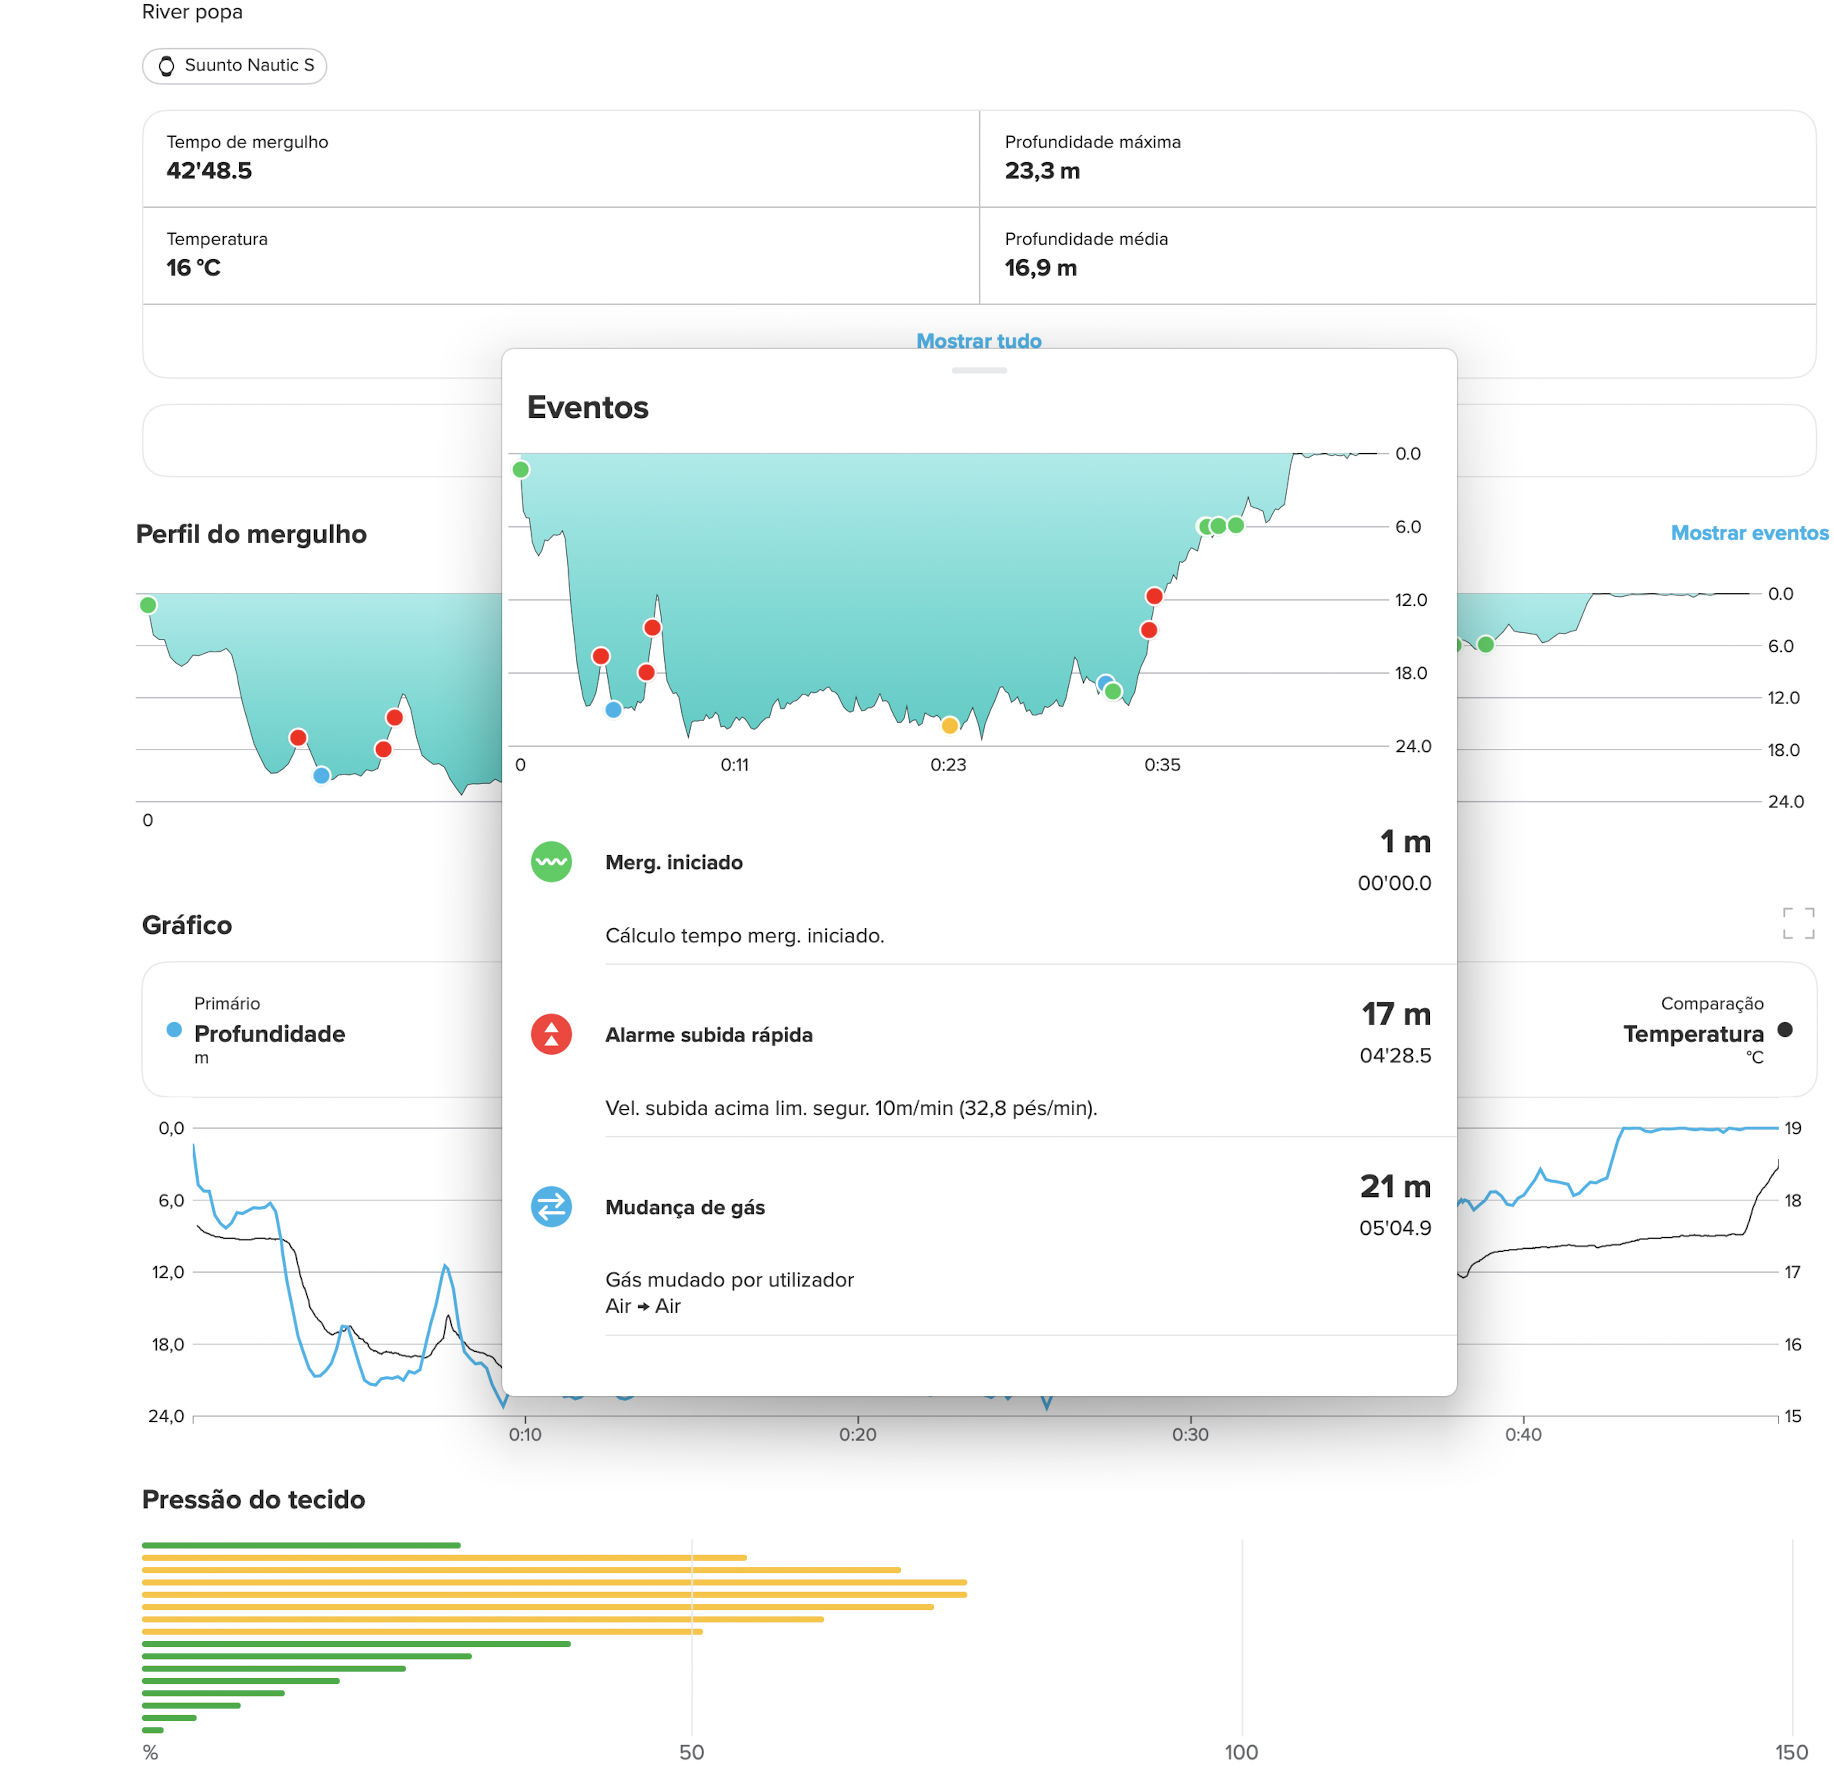
Task: Click the red fast ascent alarm icon
Action: coord(551,1034)
